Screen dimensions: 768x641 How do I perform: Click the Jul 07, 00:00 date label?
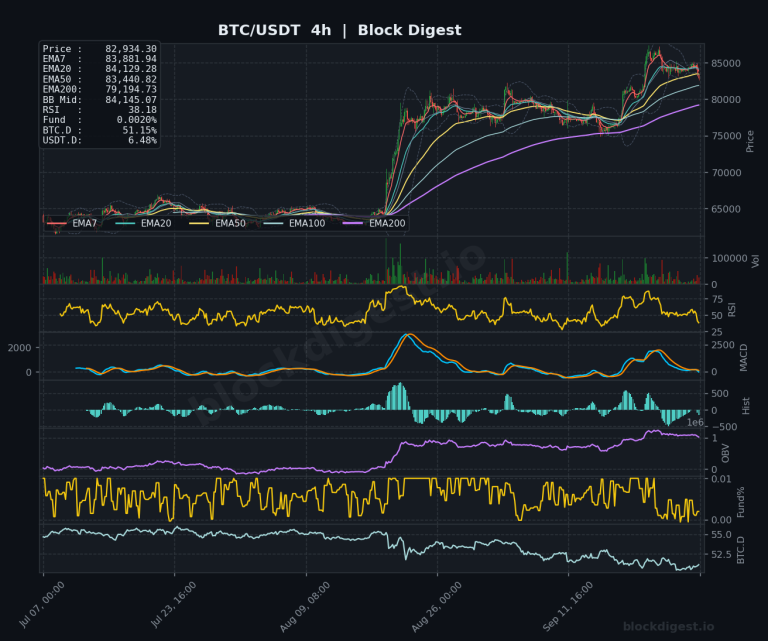click(x=42, y=605)
